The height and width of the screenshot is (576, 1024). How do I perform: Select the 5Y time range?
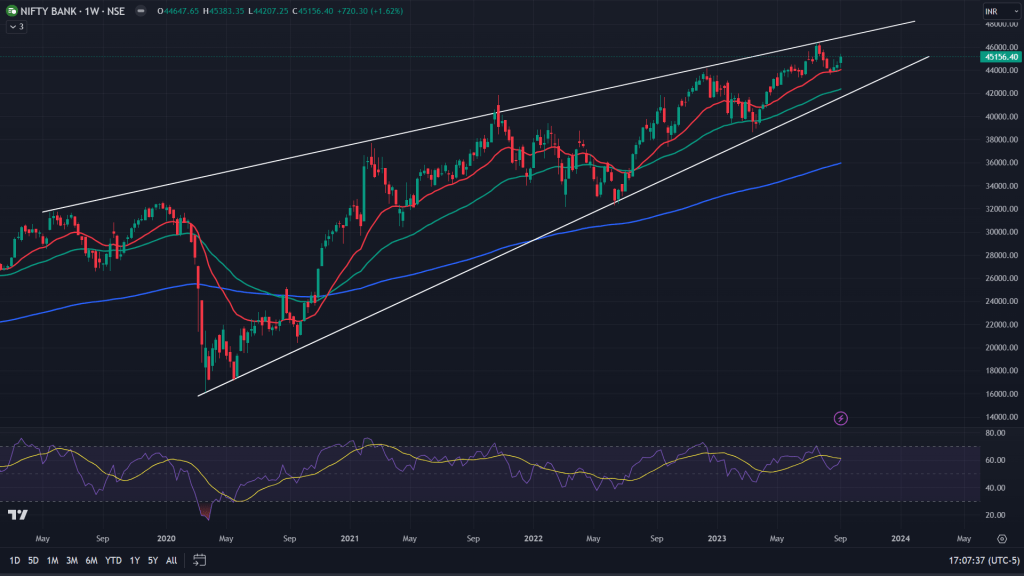click(x=152, y=561)
